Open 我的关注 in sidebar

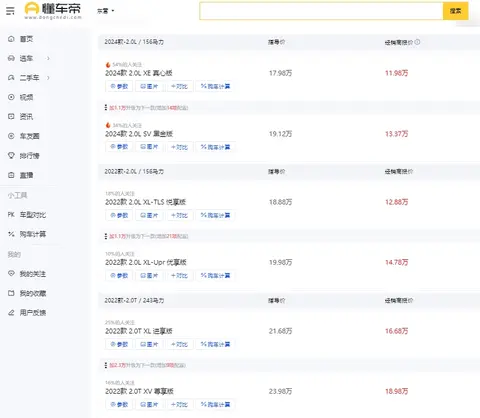point(27,274)
